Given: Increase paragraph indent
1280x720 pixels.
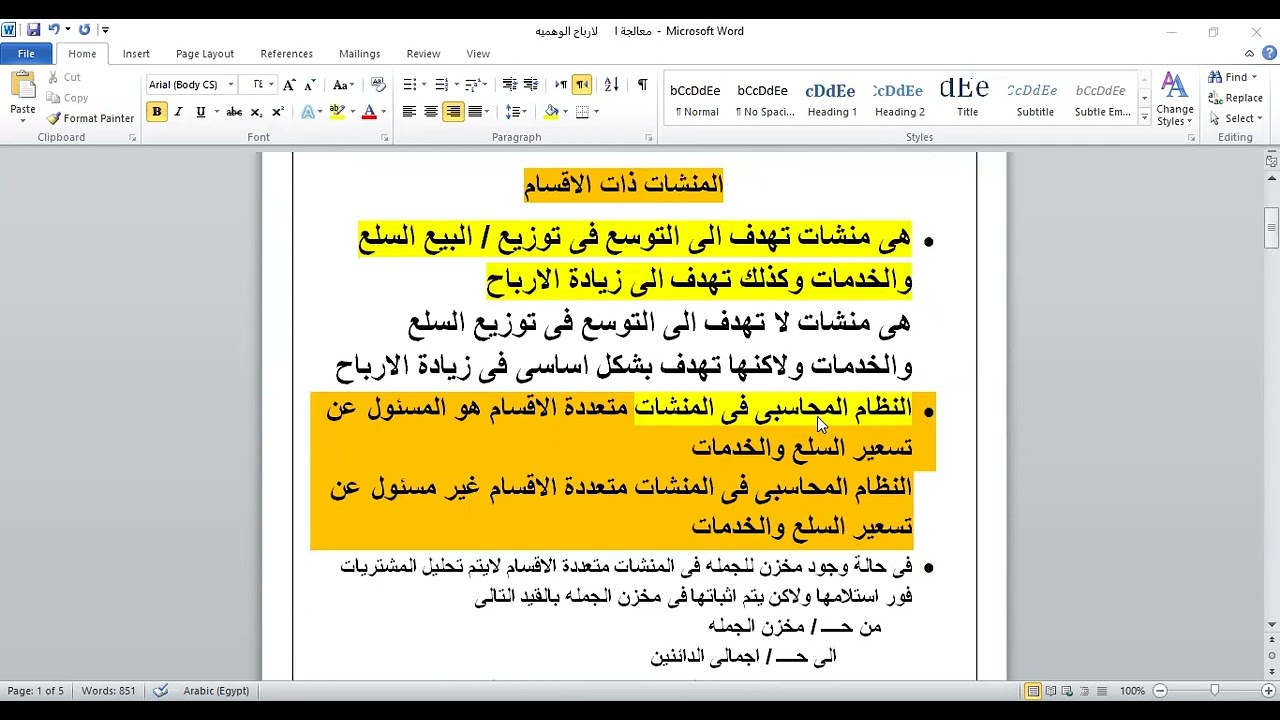Looking at the screenshot, I should 531,85.
